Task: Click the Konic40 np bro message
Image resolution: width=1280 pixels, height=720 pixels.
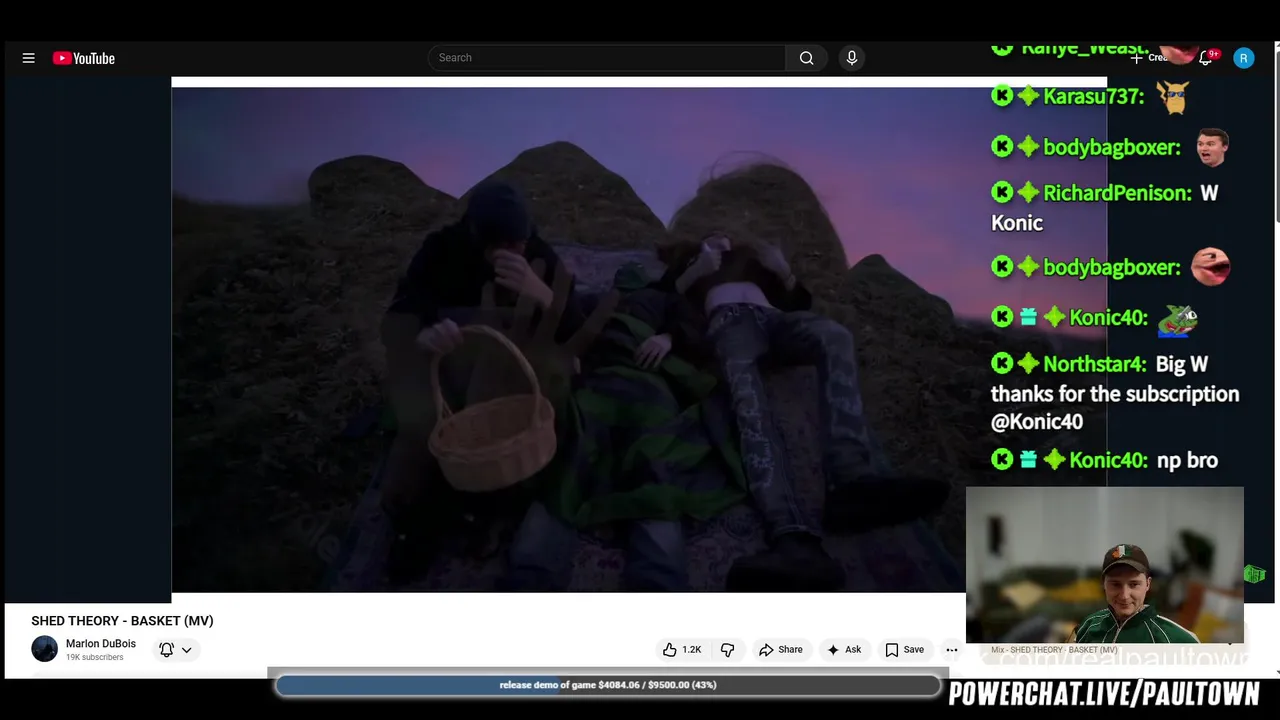Action: click(x=1105, y=460)
